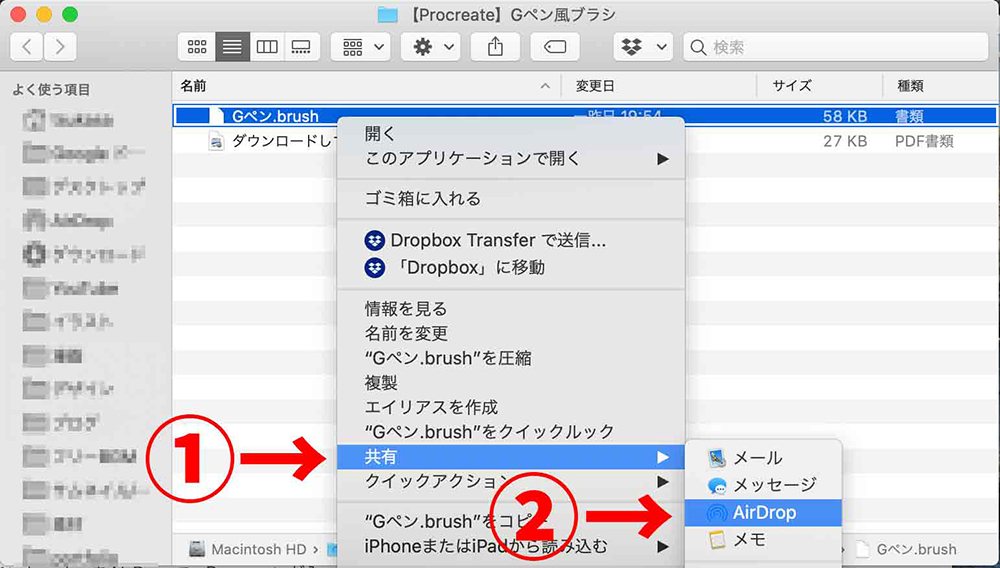Sort by the 変更日 column header
1000x568 pixels.
tap(659, 85)
